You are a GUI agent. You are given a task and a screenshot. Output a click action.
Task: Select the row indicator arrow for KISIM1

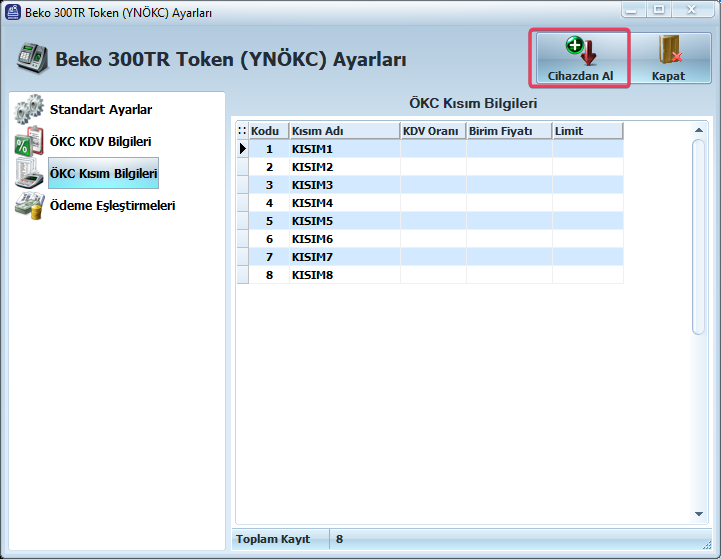click(x=242, y=149)
